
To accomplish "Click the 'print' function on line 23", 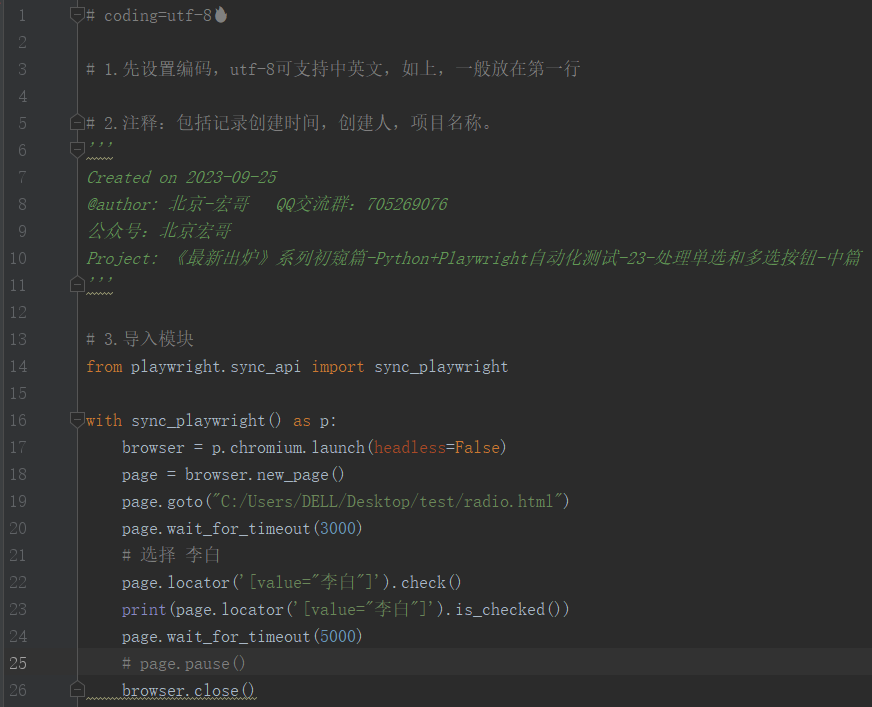I will click(144, 610).
